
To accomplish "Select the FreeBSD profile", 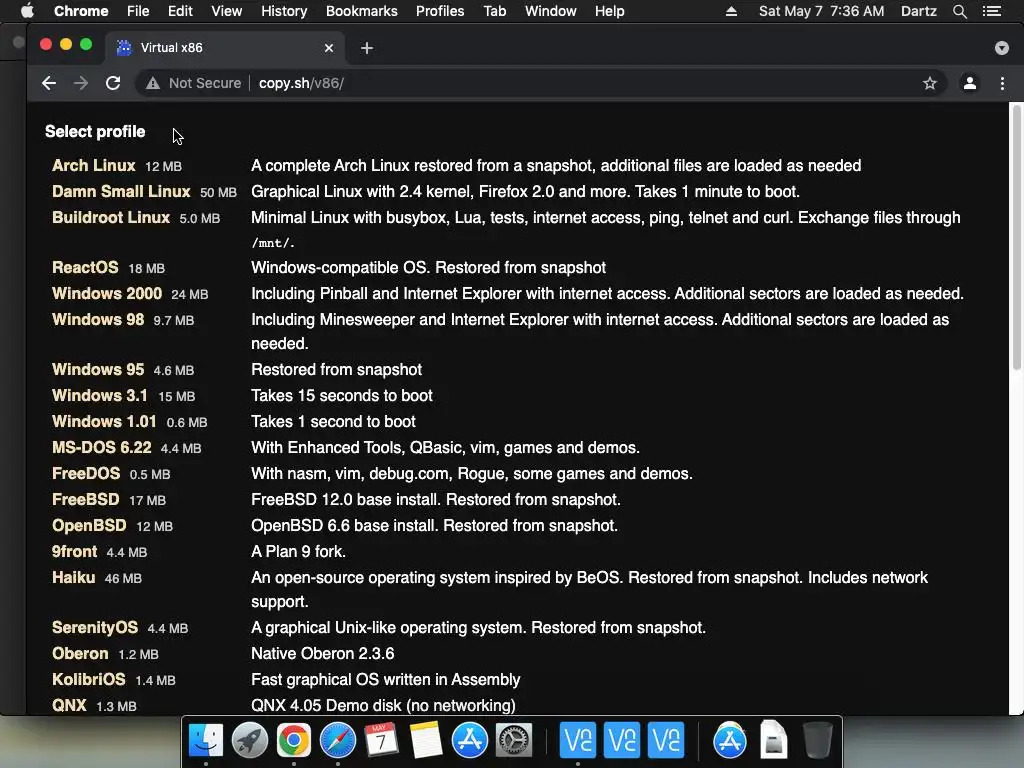I will point(86,500).
